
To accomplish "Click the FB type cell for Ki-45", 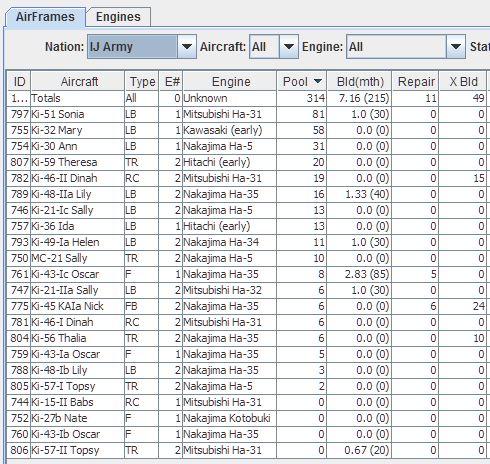I will pos(142,306).
